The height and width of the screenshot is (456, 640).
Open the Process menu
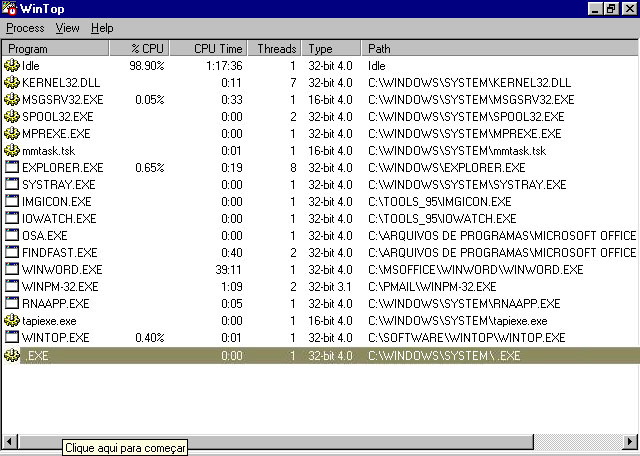[x=25, y=28]
